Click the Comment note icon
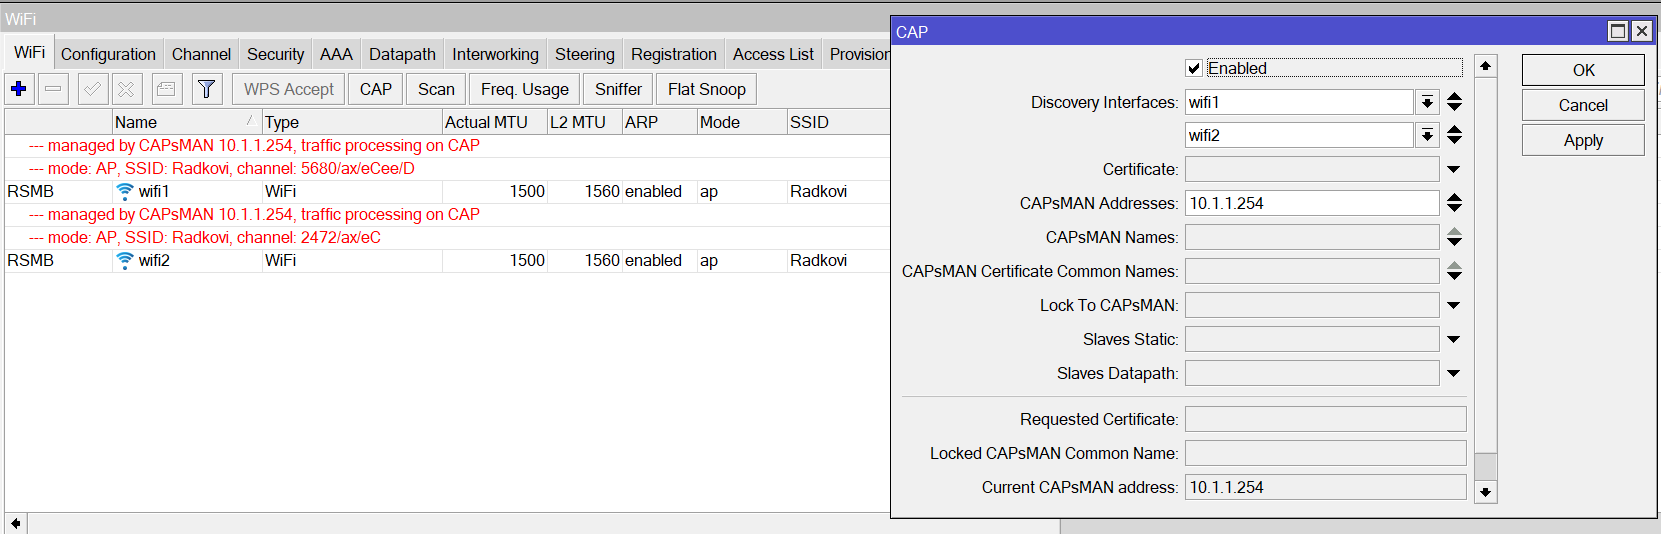The image size is (1661, 534). (x=167, y=89)
